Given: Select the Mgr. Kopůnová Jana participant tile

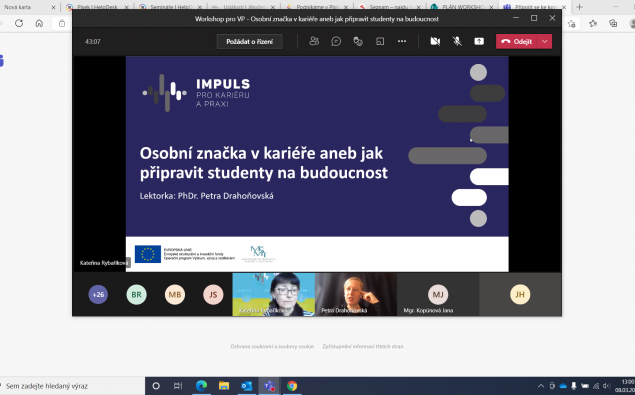Looking at the screenshot, I should (438, 294).
